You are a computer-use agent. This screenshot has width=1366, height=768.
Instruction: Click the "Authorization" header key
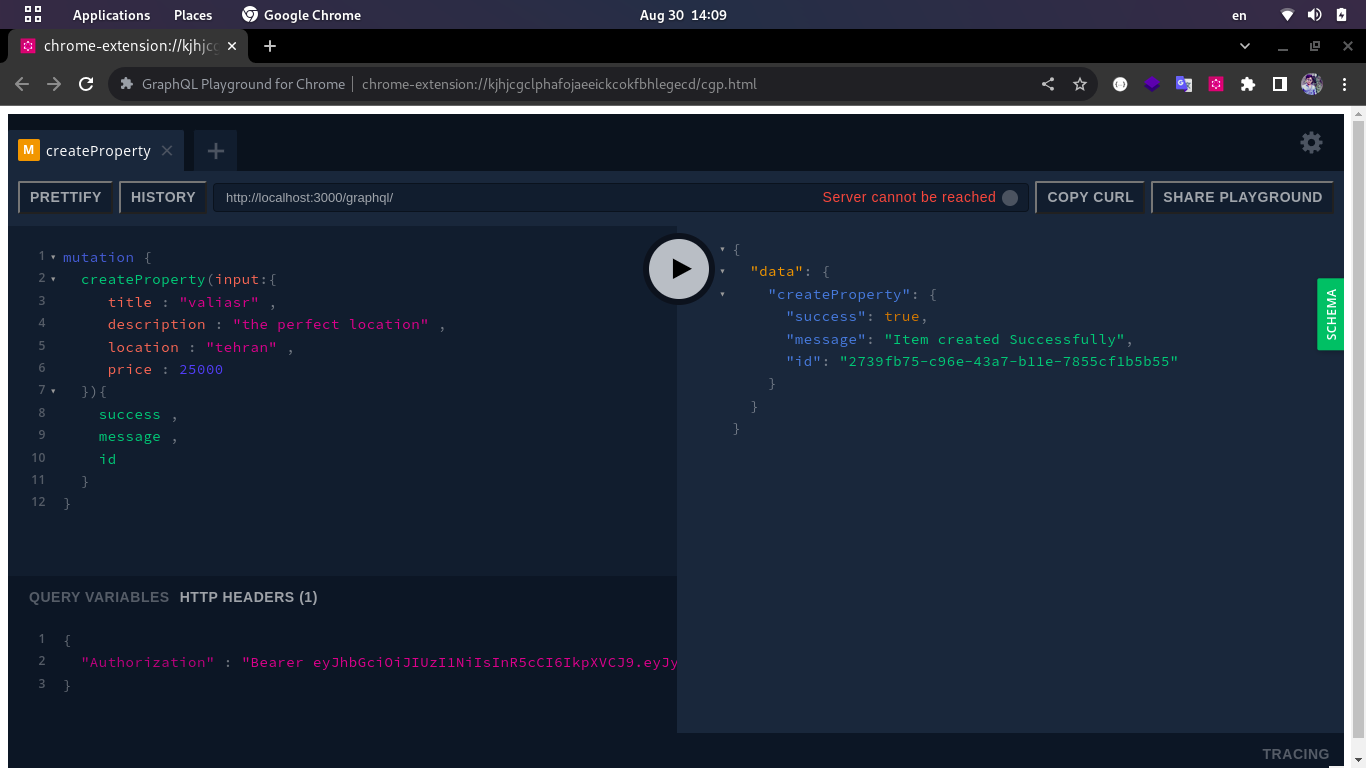point(148,662)
